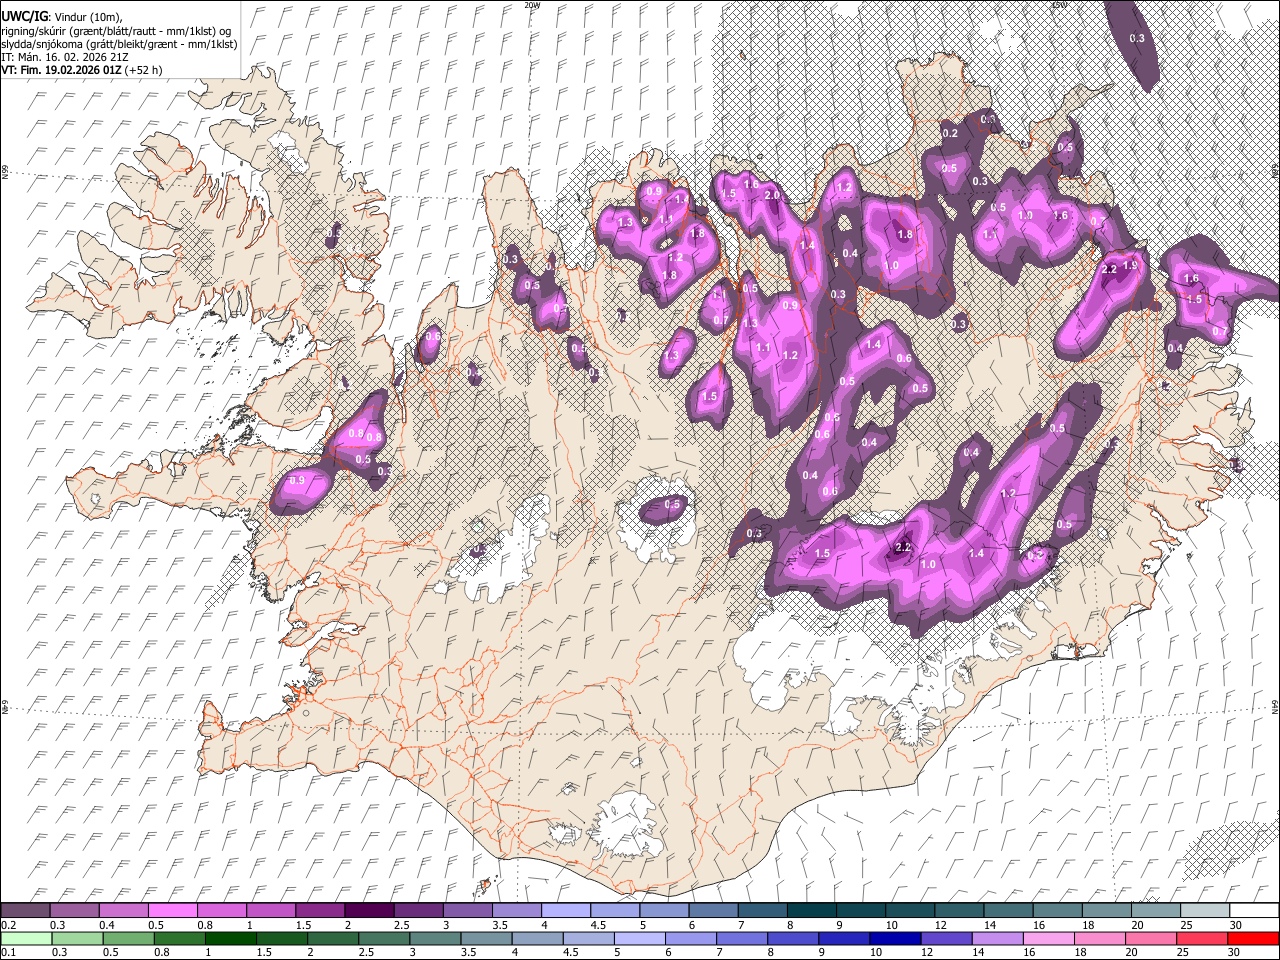The width and height of the screenshot is (1280, 960).
Task: Pick the rain scale 16–18 pale pink swatch
Action: point(1049,938)
